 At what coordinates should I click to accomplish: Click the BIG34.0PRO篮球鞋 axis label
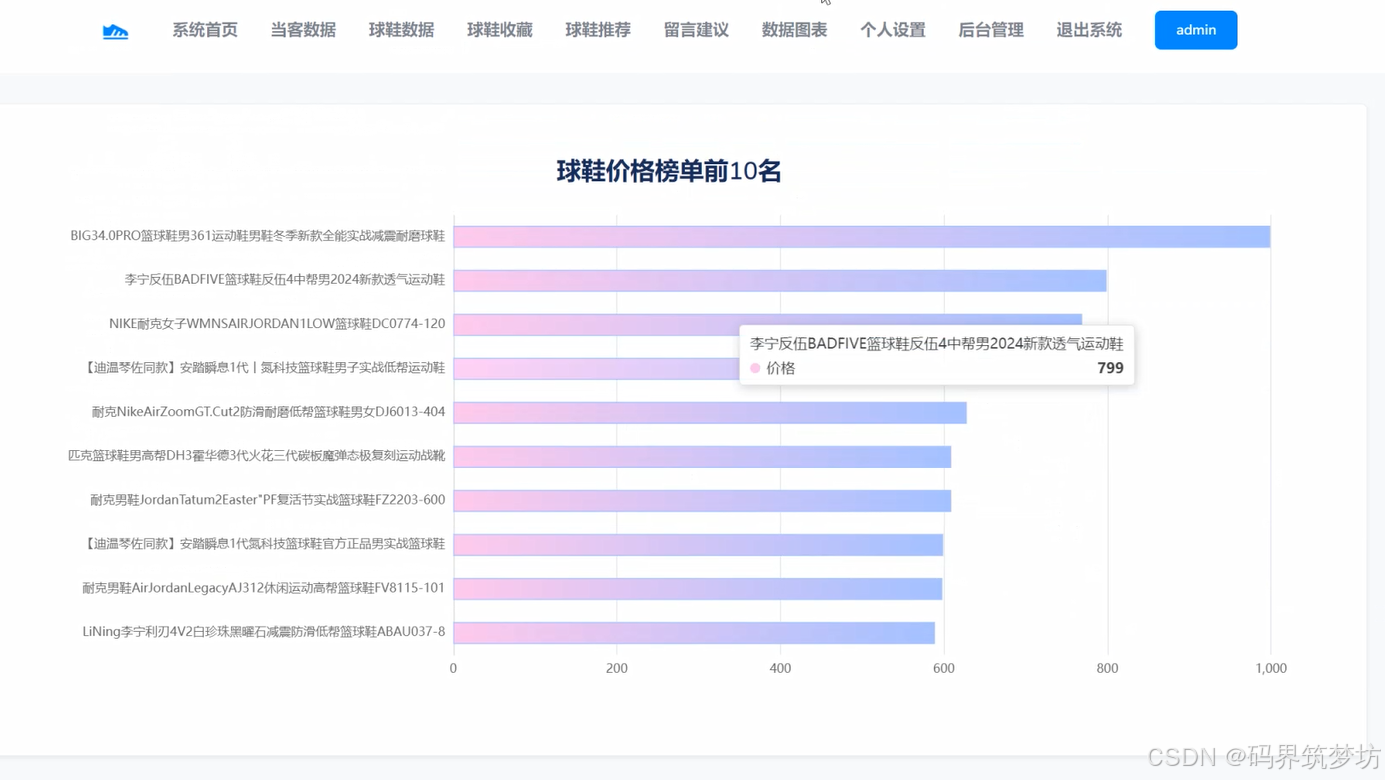(x=258, y=236)
